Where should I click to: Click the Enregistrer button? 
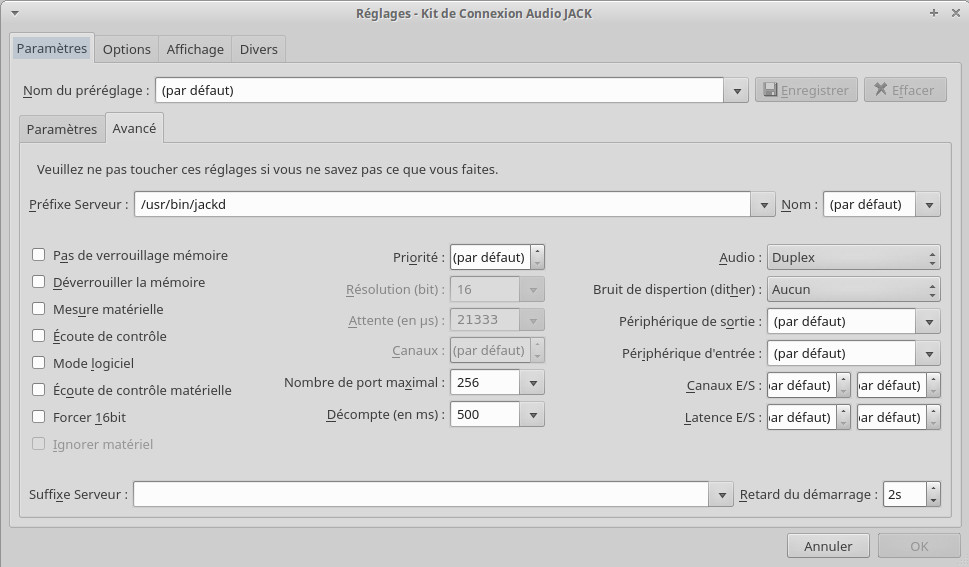click(x=806, y=90)
